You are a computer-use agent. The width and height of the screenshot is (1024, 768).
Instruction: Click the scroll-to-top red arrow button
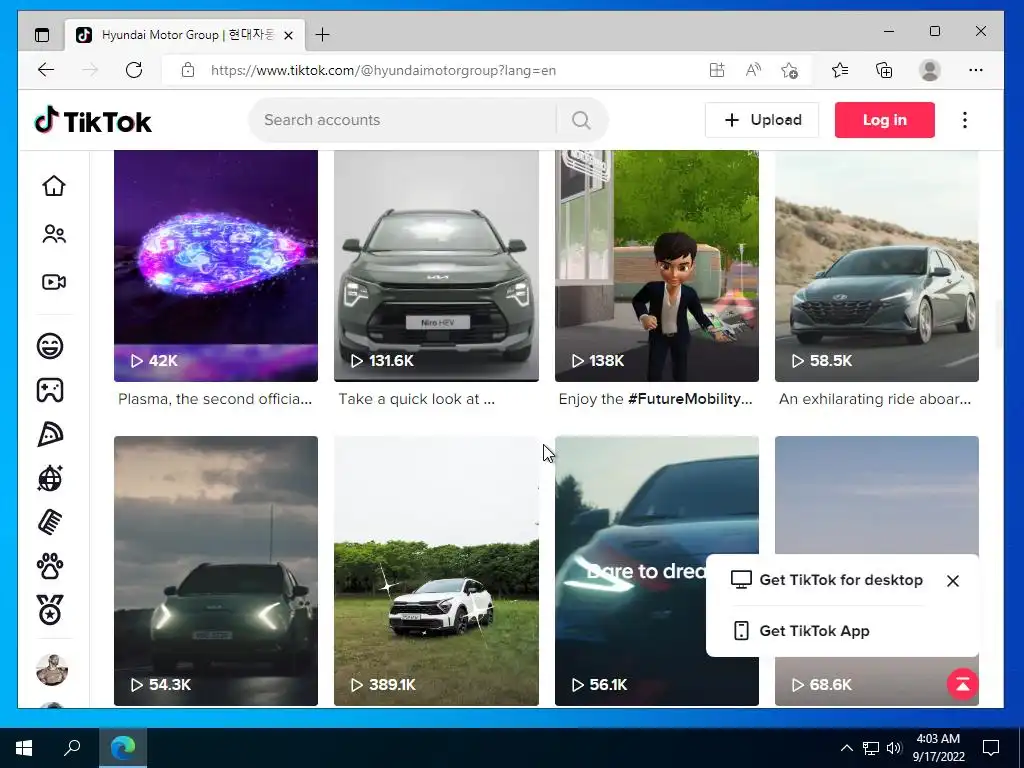click(963, 684)
